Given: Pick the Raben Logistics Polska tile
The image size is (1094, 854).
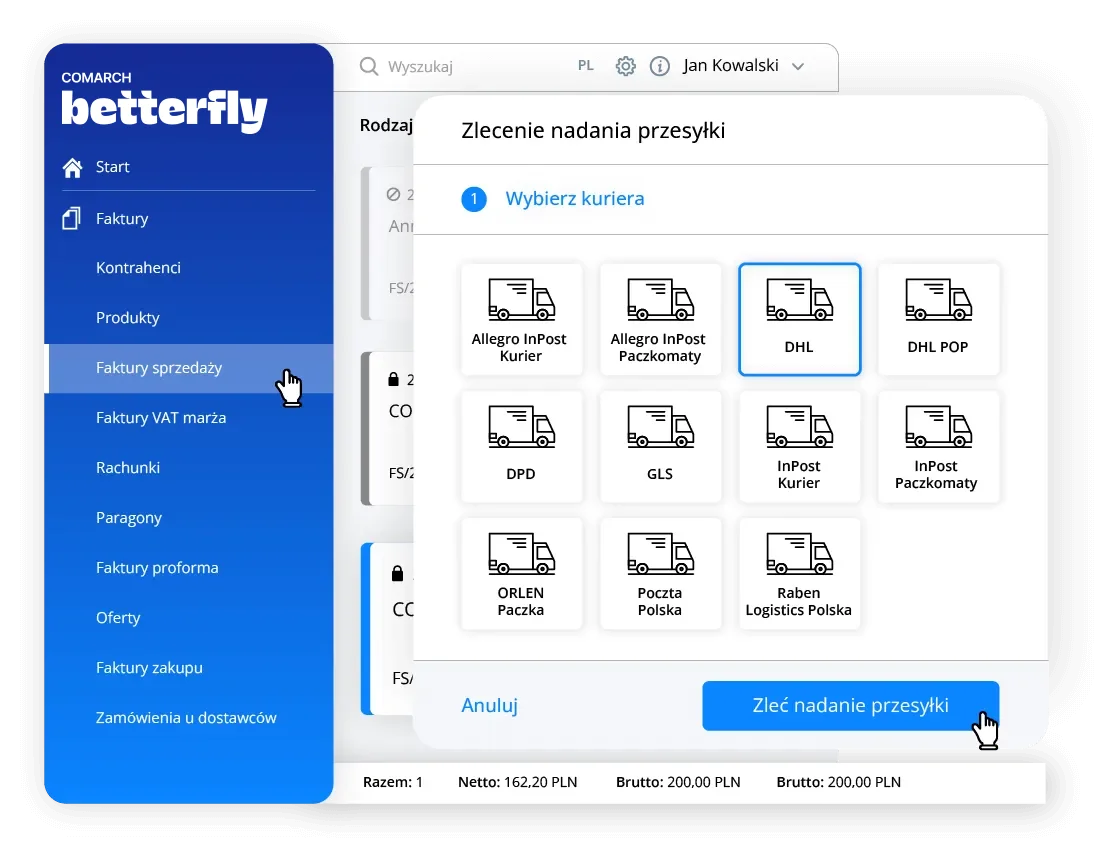Looking at the screenshot, I should (799, 573).
